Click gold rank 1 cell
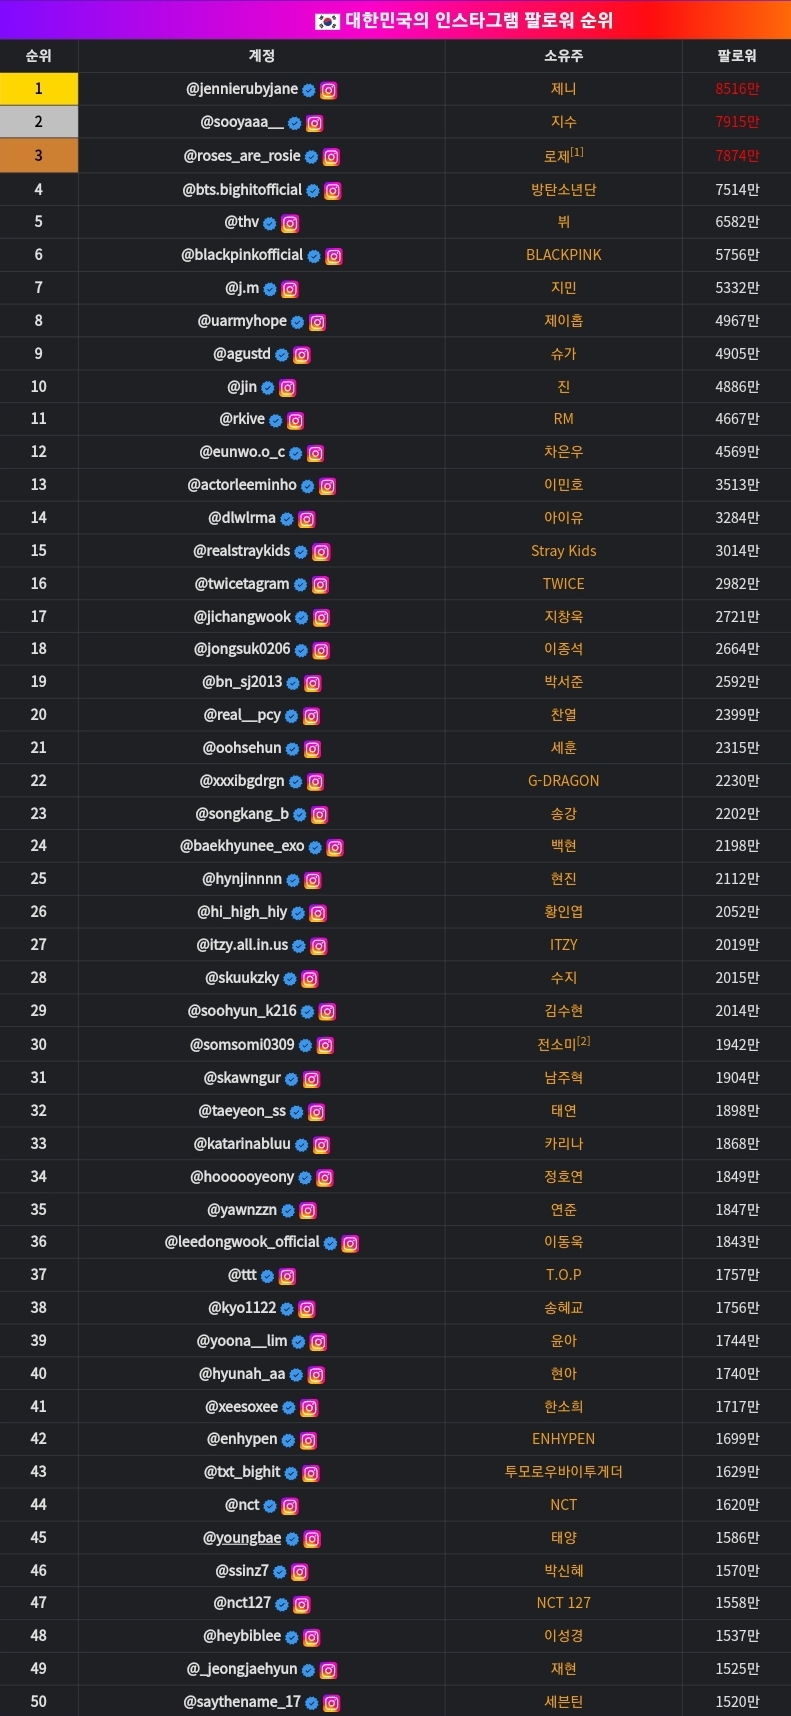Image resolution: width=791 pixels, height=1716 pixels. tap(38, 89)
